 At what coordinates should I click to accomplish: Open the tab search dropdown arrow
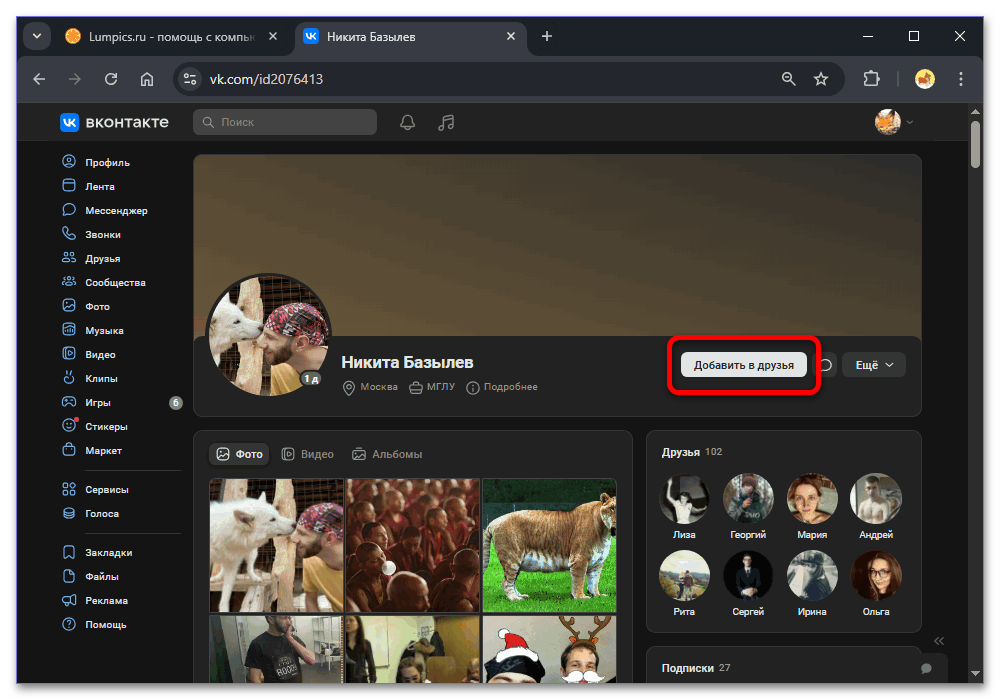point(37,36)
